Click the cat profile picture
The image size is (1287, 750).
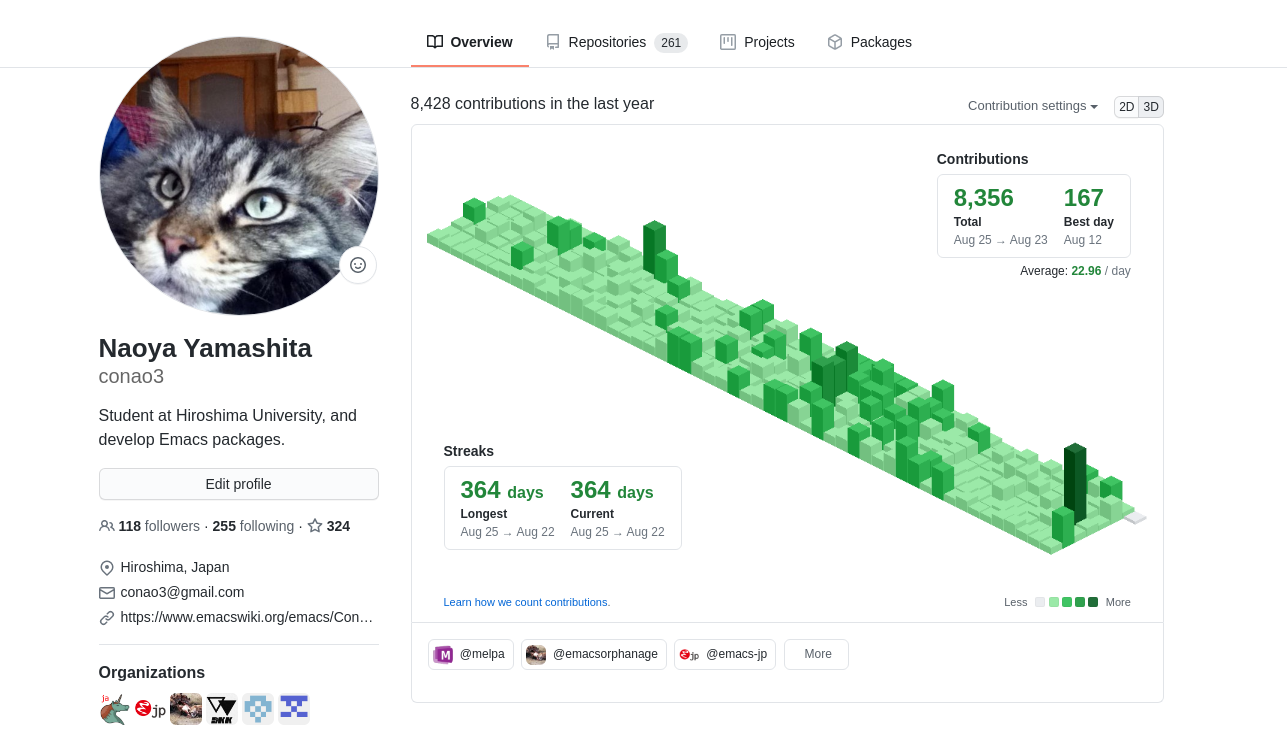pos(238,176)
